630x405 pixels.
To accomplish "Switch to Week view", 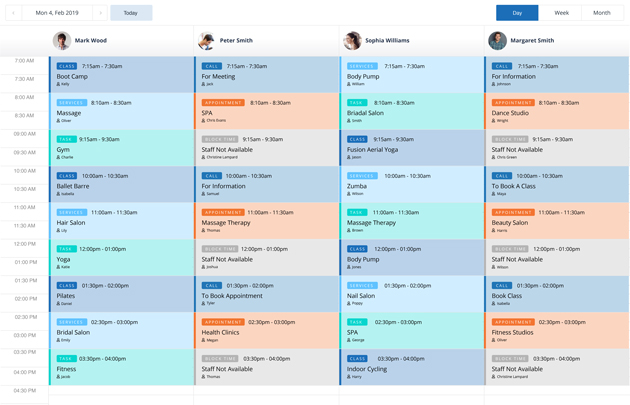I will click(x=561, y=13).
